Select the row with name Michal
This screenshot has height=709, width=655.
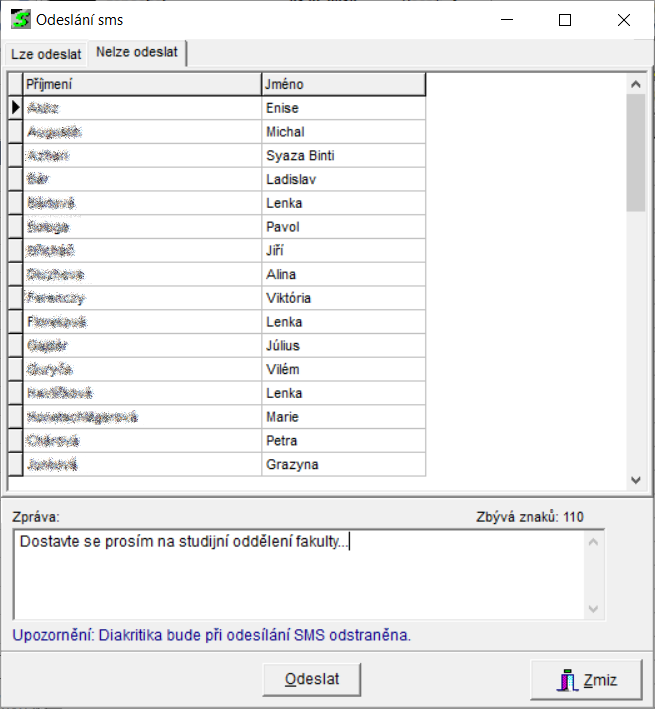[x=343, y=132]
